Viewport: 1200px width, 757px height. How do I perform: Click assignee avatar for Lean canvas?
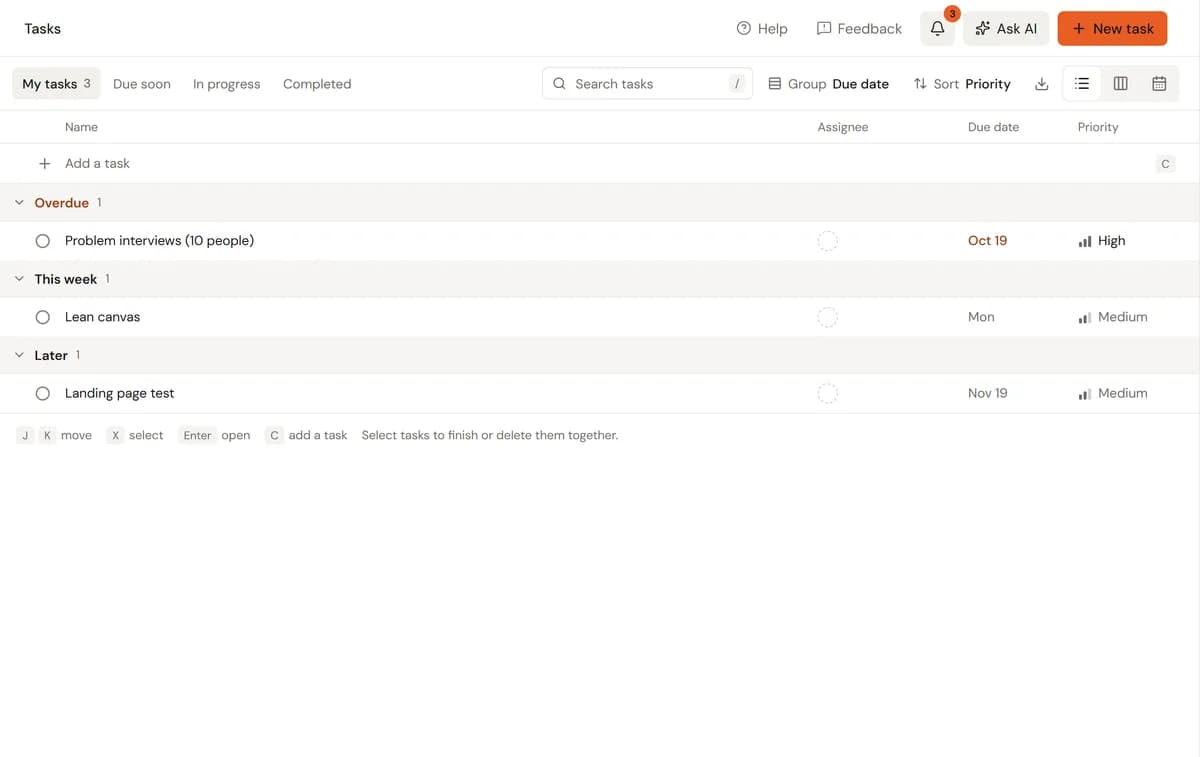click(827, 317)
